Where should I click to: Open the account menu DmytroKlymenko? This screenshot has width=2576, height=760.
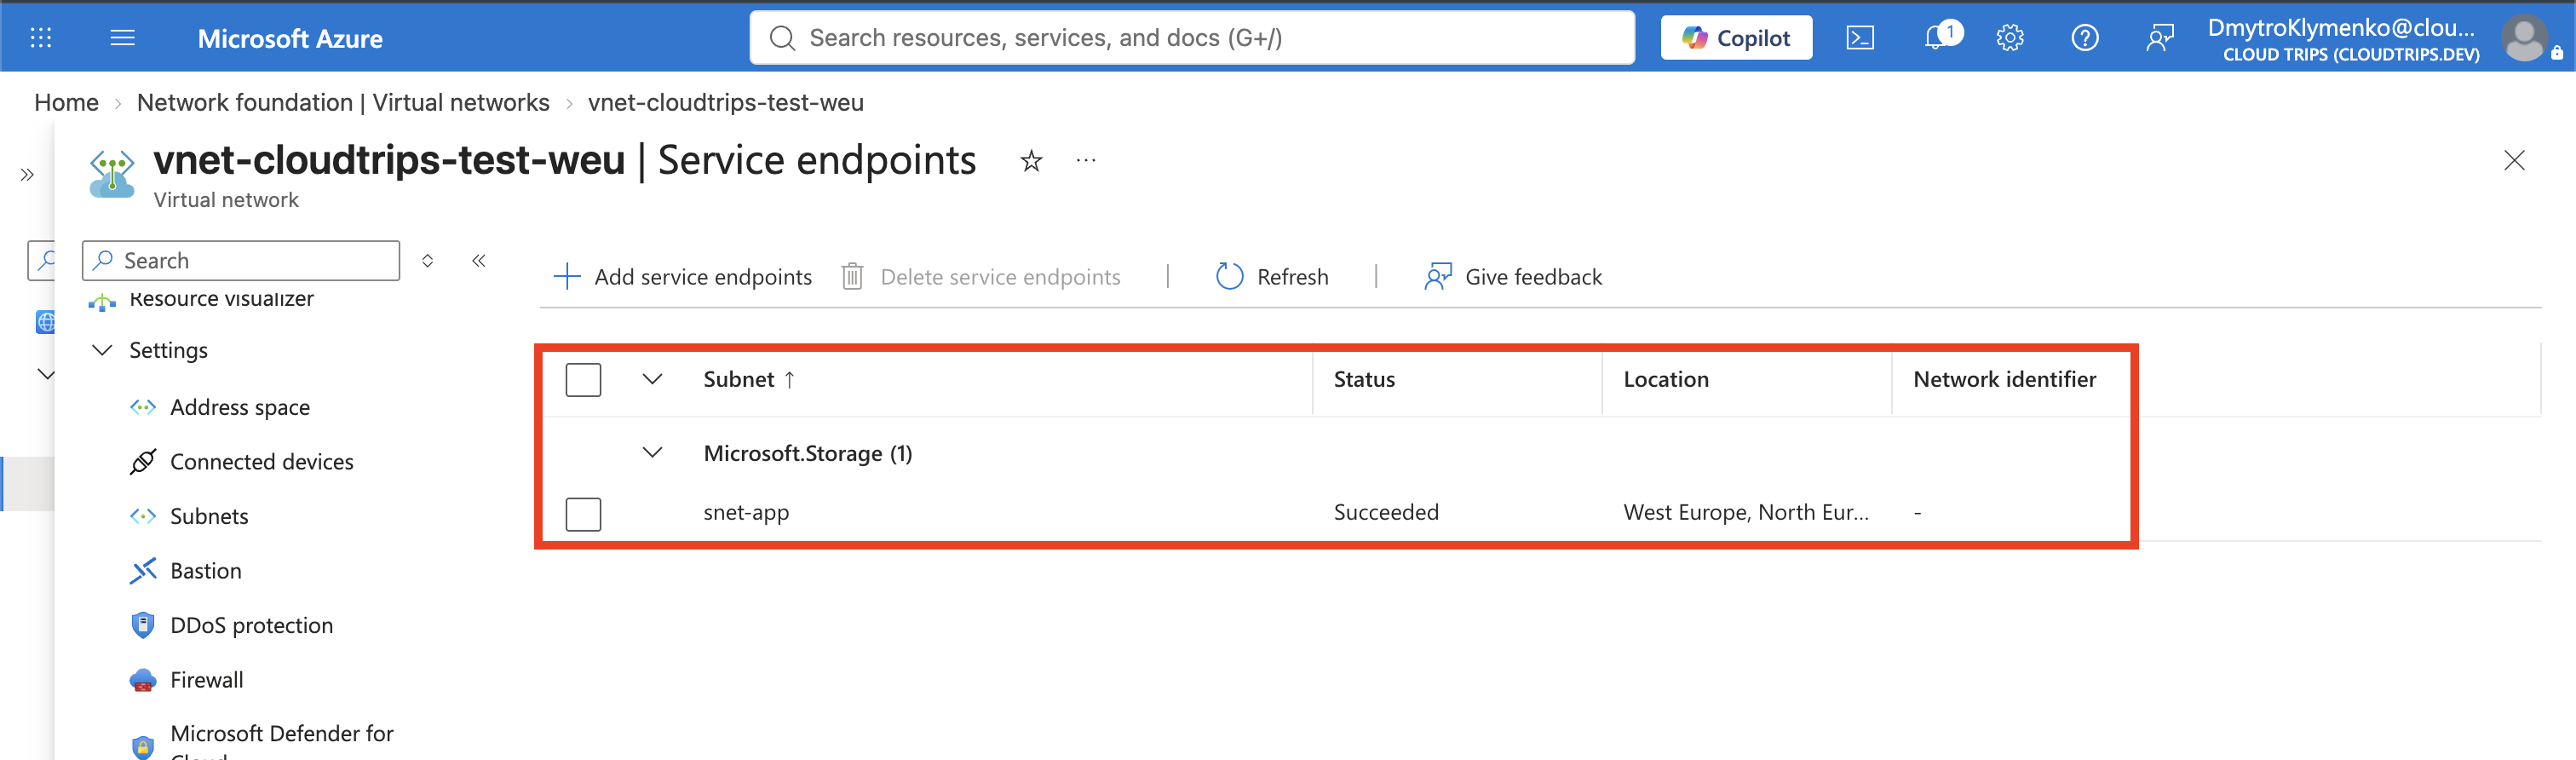pyautogui.click(x=2342, y=39)
